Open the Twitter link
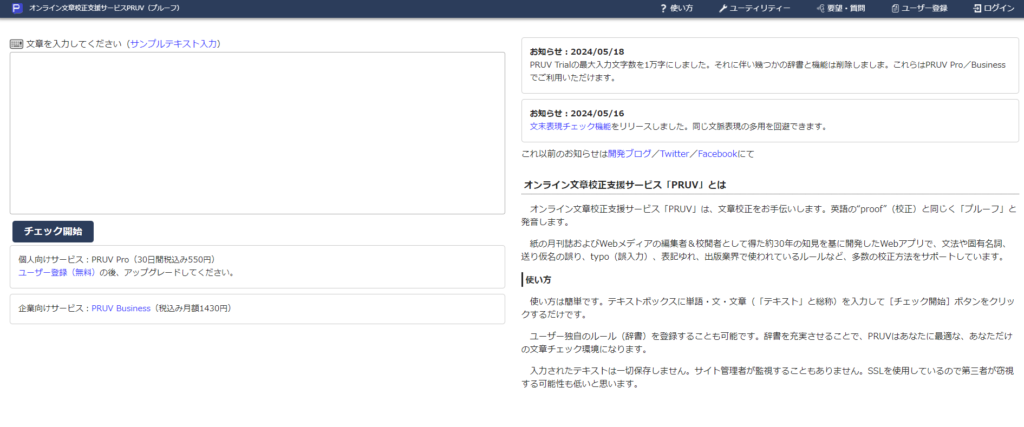 point(674,153)
